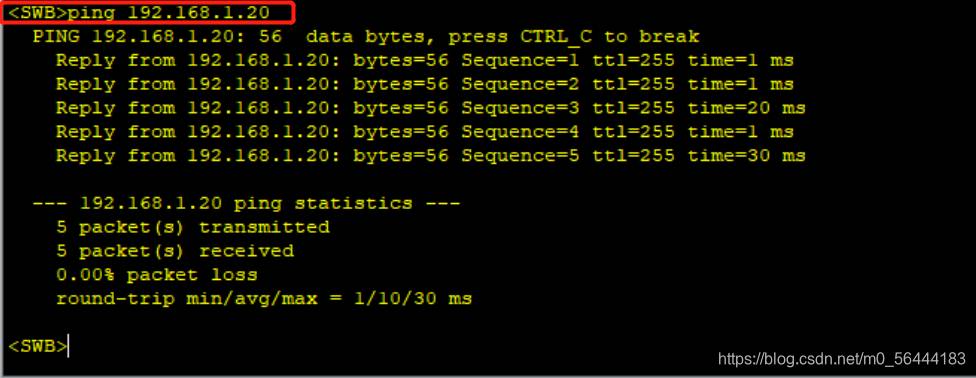This screenshot has width=976, height=378.
Task: Click the 0.00% packet loss line
Action: (x=157, y=275)
